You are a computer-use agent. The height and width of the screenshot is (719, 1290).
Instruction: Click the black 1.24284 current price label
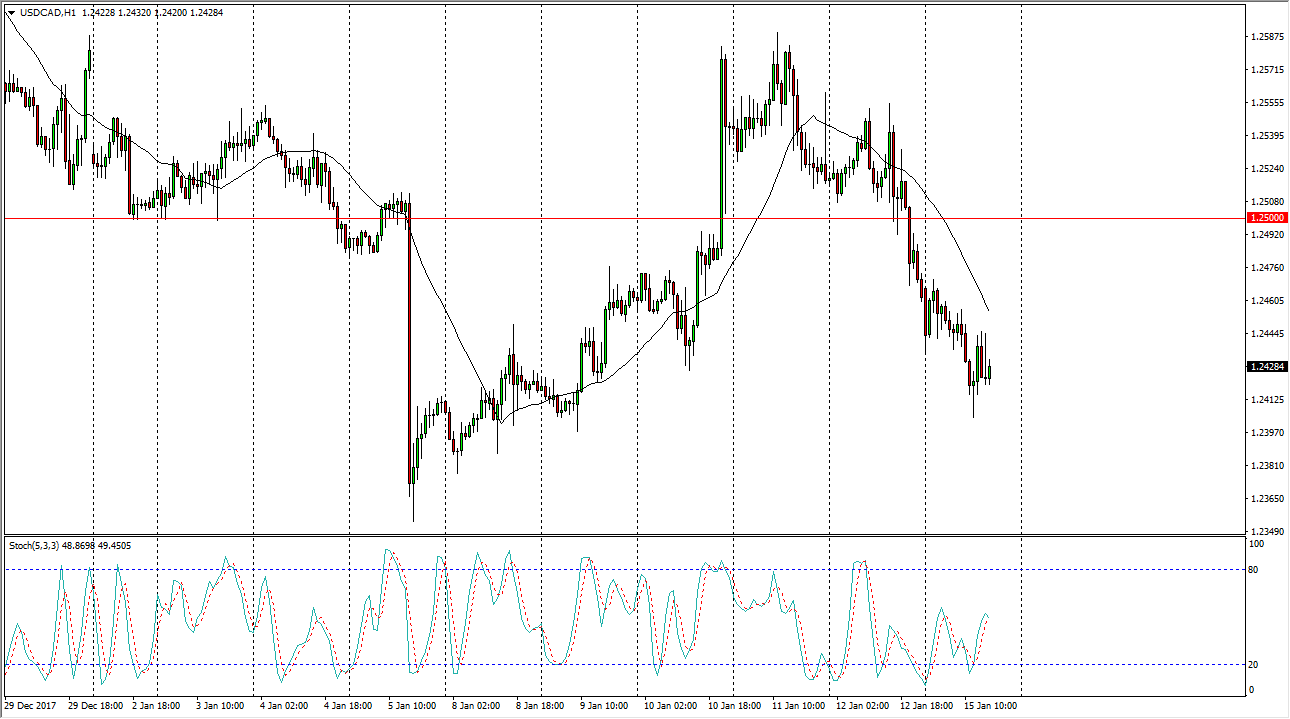point(1267,367)
